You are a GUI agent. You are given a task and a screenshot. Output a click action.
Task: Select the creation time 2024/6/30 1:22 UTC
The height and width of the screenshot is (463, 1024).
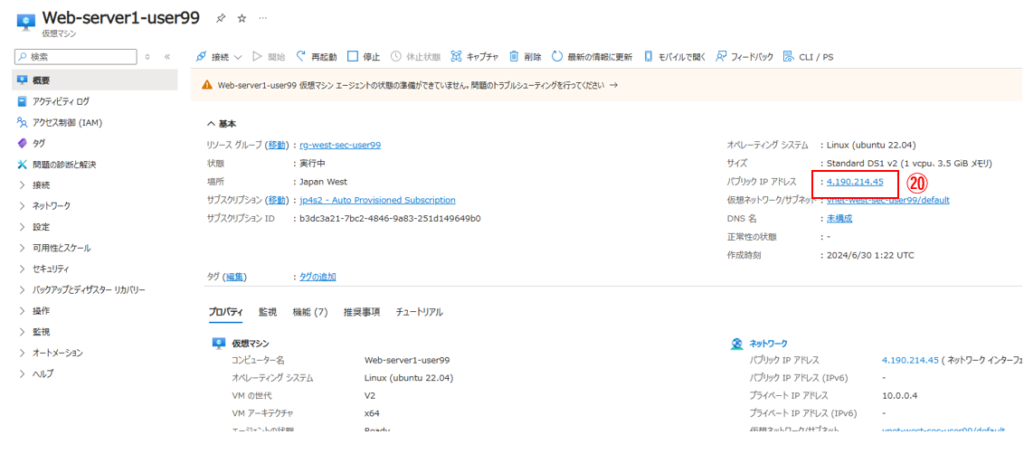[871, 255]
